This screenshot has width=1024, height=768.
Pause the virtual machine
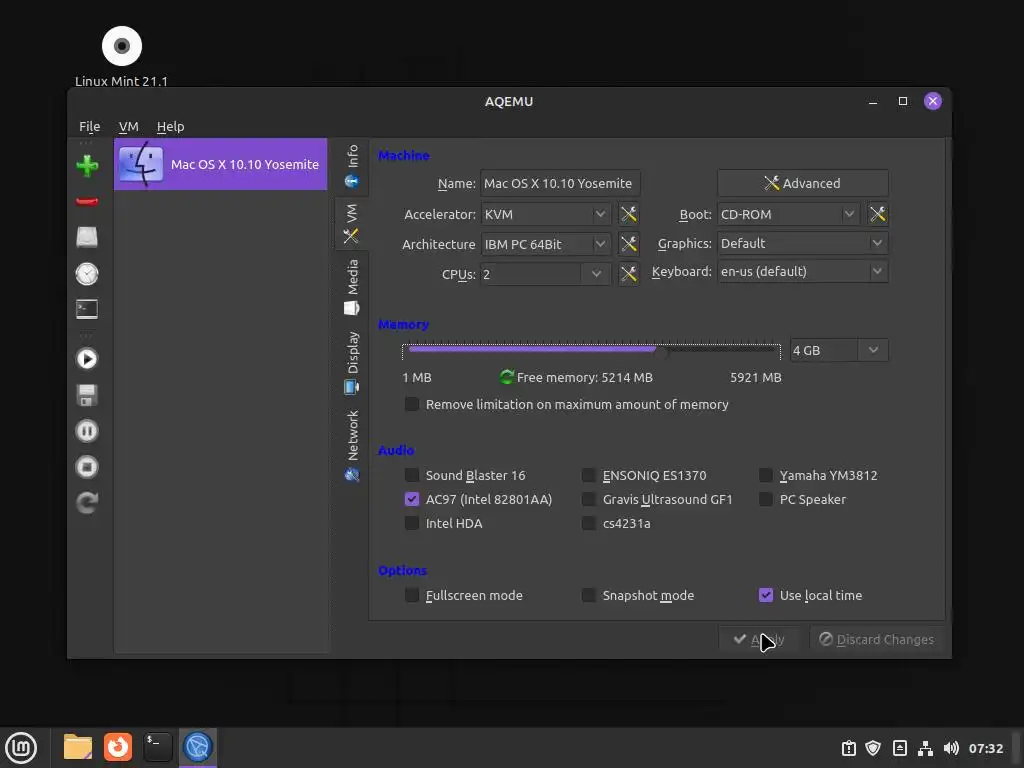(87, 431)
